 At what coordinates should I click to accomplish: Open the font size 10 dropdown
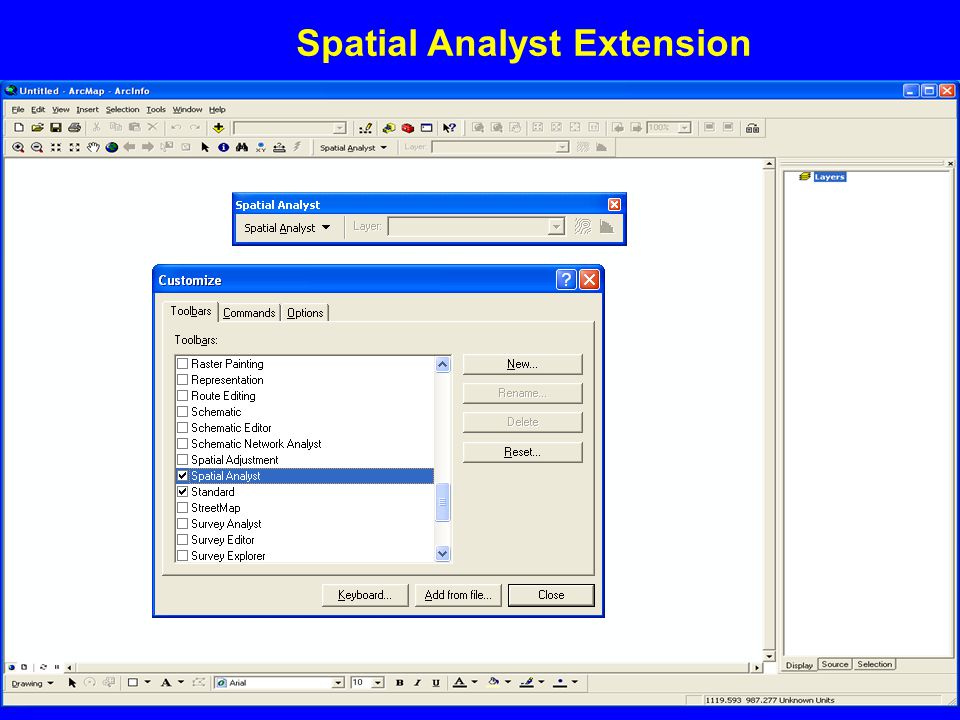click(378, 683)
